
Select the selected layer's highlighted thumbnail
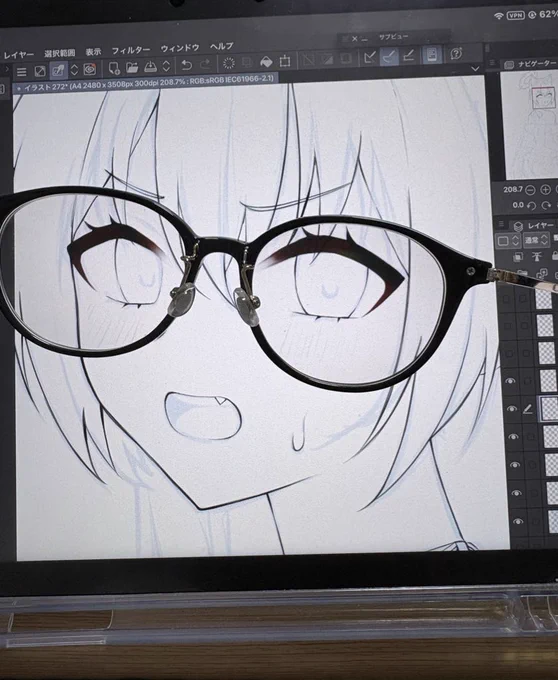tap(549, 408)
